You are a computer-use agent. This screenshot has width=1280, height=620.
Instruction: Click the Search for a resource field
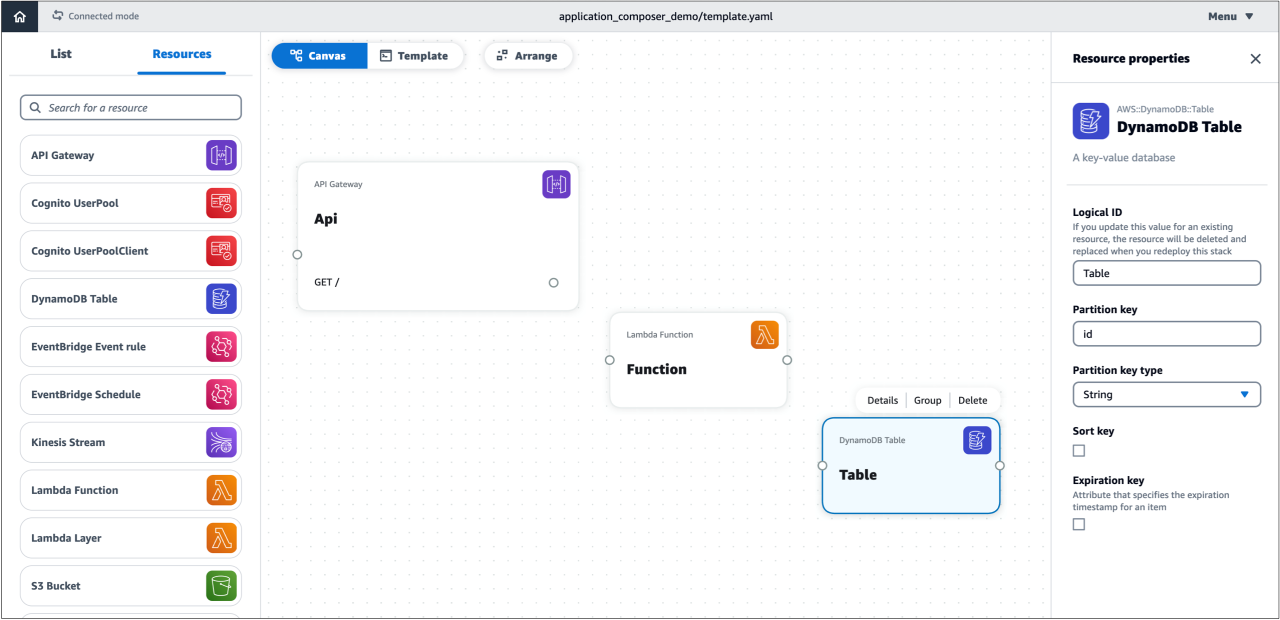point(131,108)
